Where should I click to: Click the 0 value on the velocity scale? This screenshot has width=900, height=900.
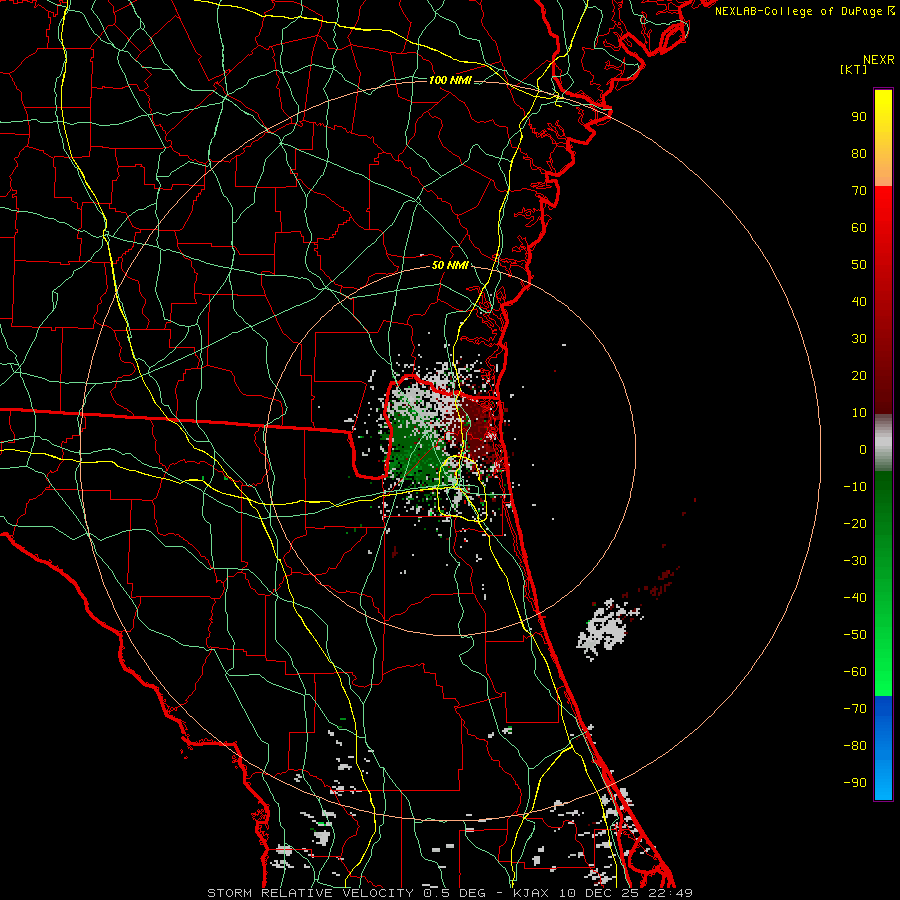click(863, 450)
